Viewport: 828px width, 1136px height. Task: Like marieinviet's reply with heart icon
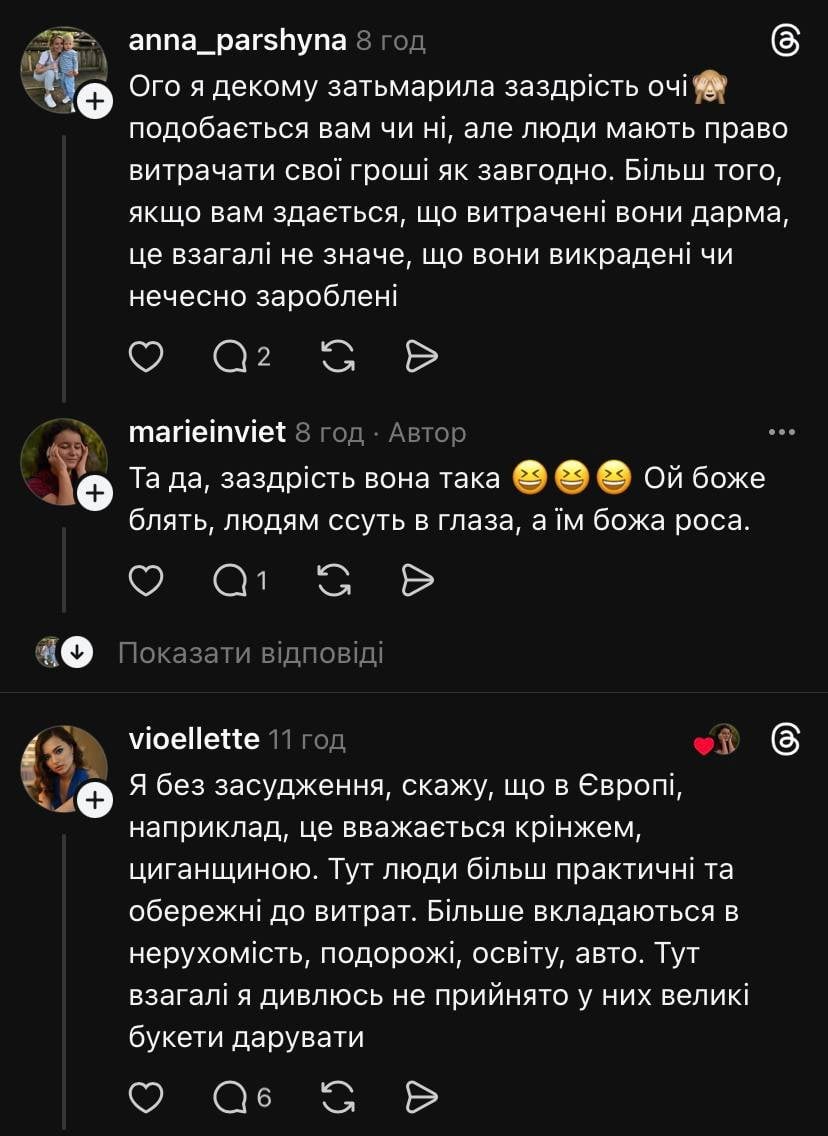pyautogui.click(x=147, y=580)
